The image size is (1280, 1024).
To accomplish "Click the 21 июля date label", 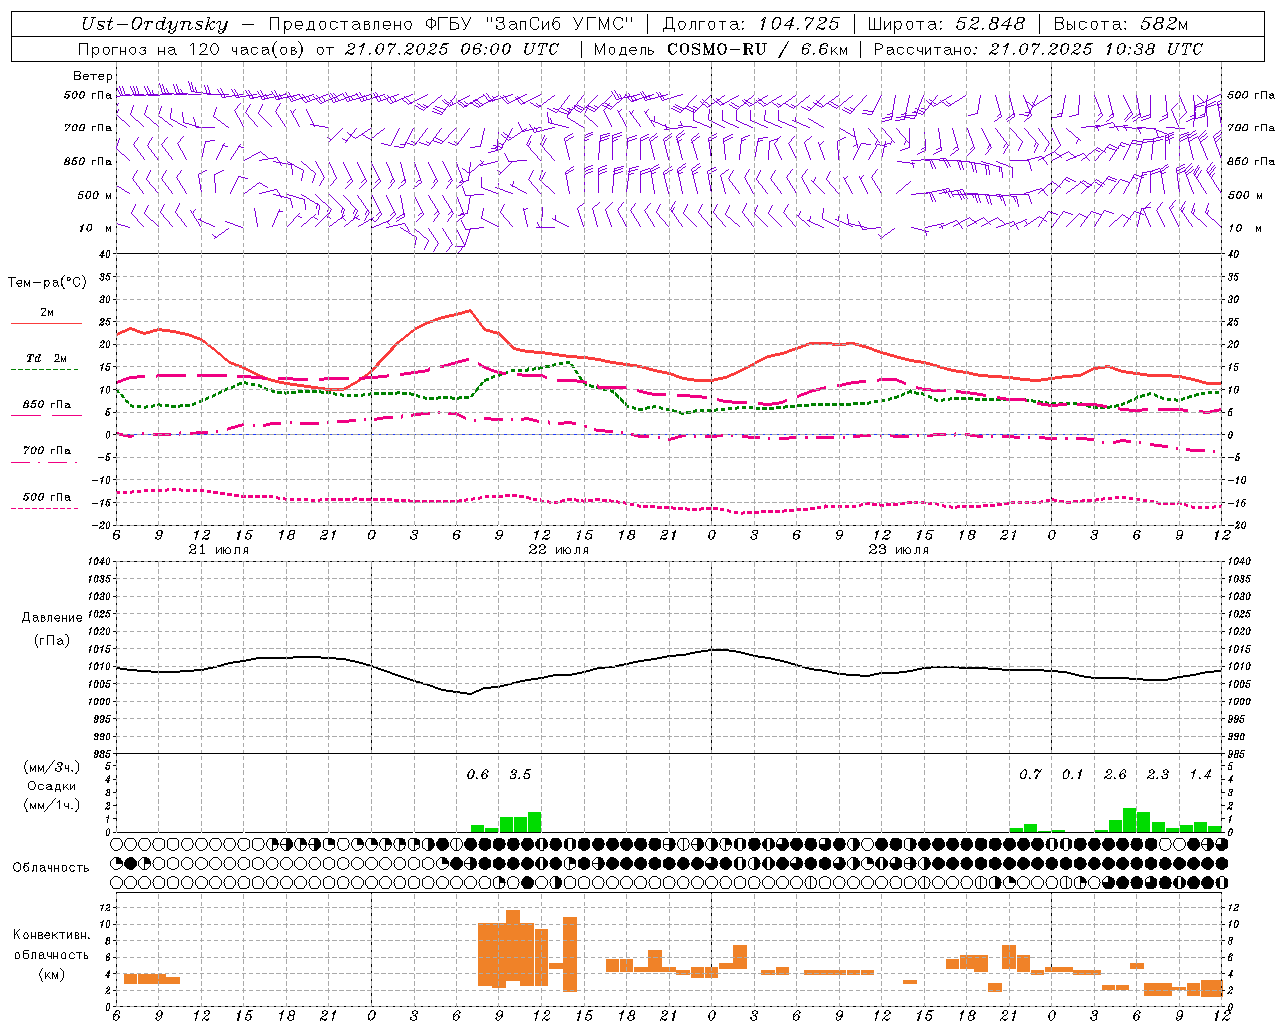I will pyautogui.click(x=218, y=550).
